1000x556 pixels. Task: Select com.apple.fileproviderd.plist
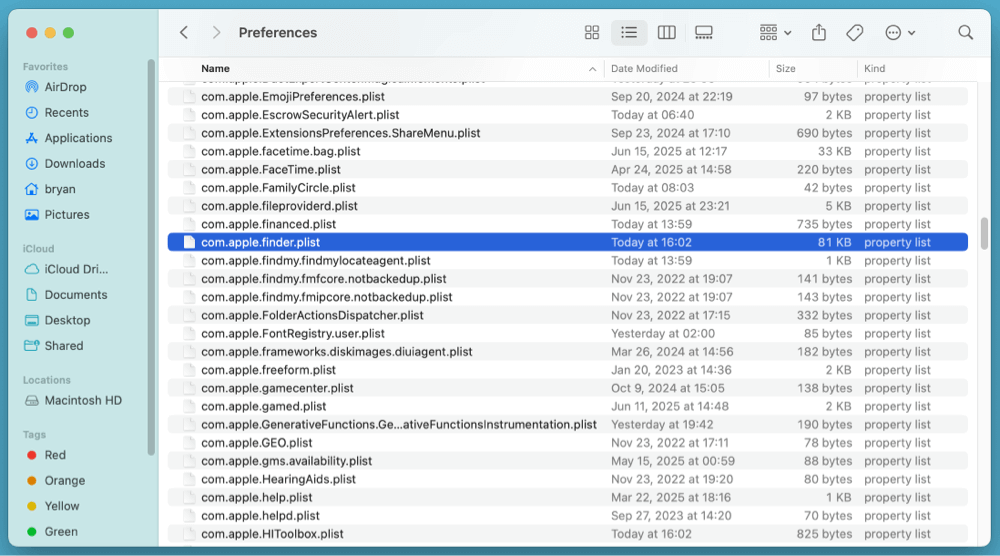click(x=568, y=206)
